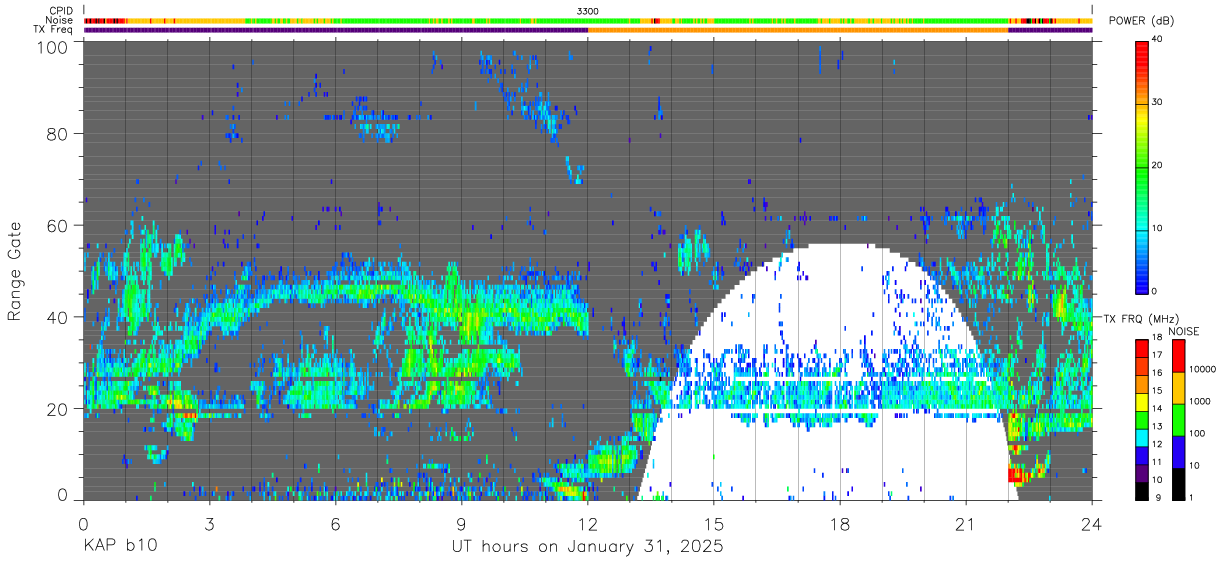Click the Noise status strip above the plot

click(x=588, y=20)
